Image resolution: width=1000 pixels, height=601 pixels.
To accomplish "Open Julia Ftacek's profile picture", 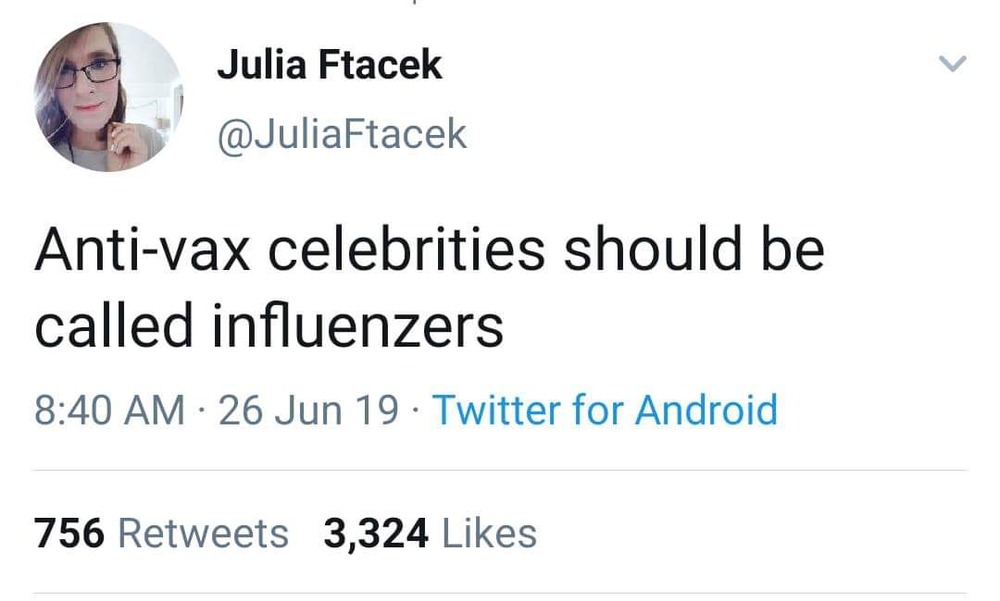I will 108,97.
